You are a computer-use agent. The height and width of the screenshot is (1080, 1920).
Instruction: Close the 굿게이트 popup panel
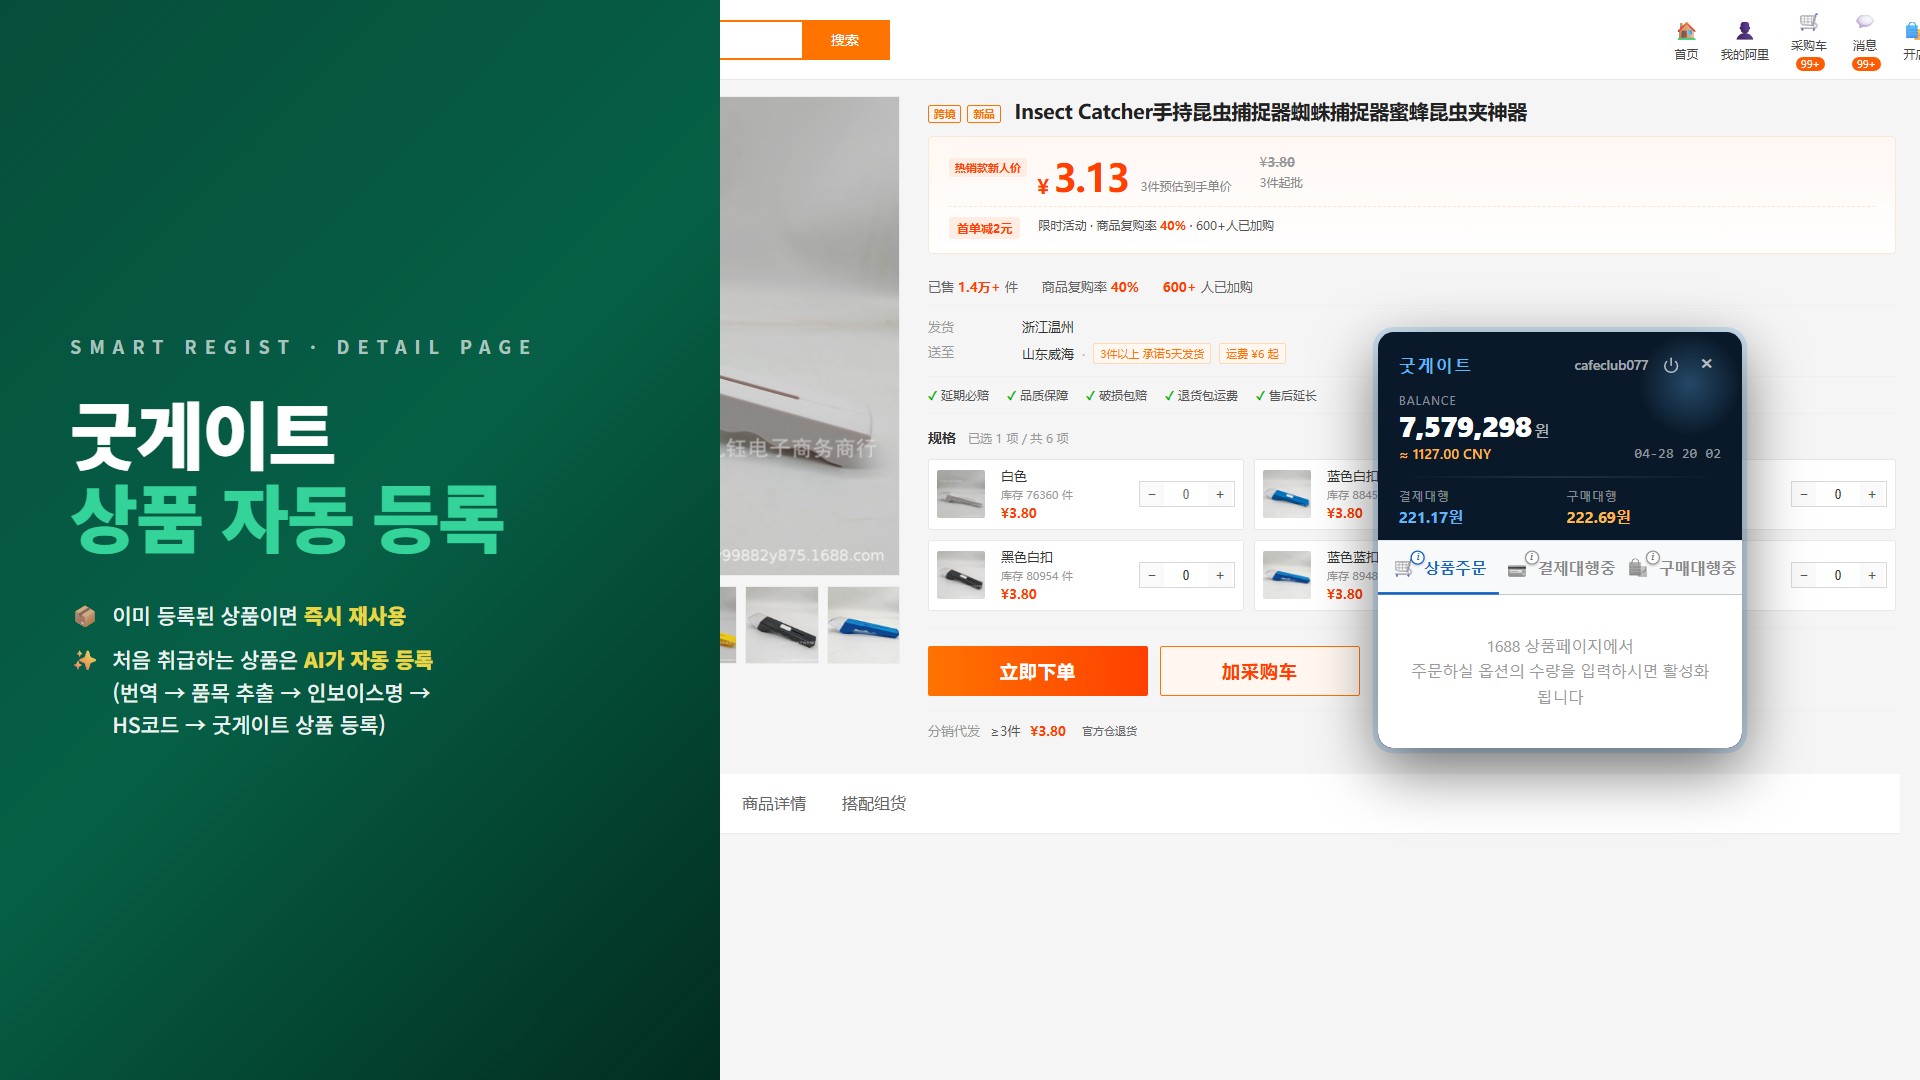pos(1707,364)
